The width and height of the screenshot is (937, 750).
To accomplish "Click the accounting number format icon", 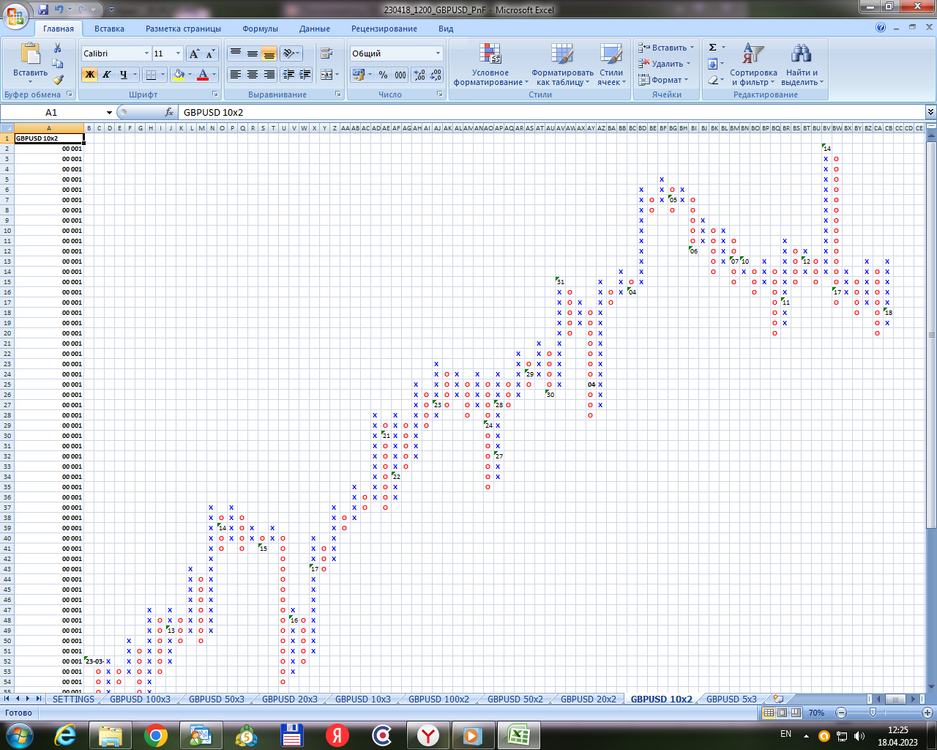I will (x=358, y=75).
